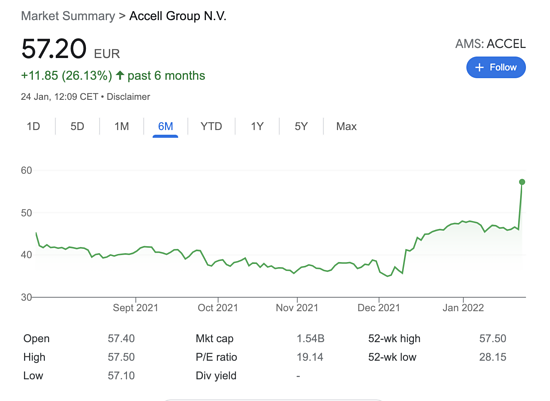Click the Oct 2021 axis label

point(218,308)
